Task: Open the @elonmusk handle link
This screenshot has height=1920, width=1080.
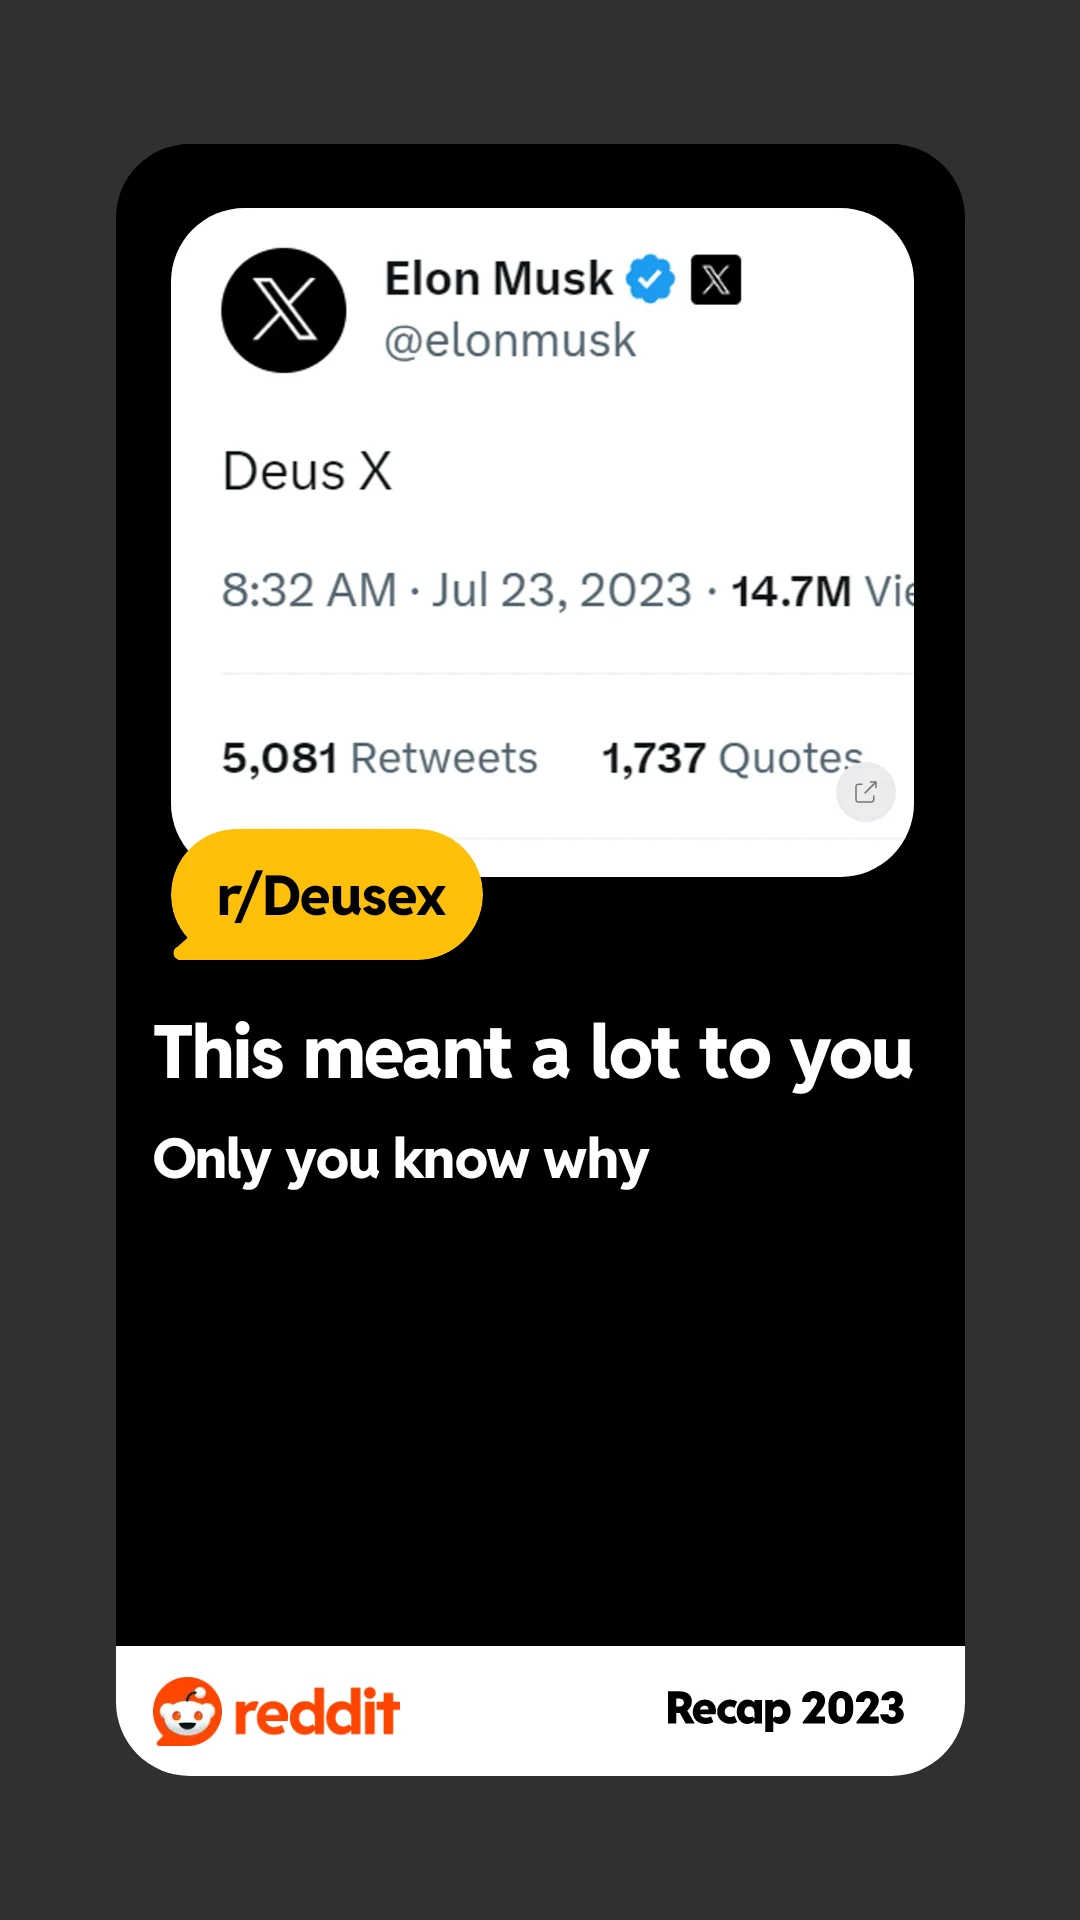Action: [510, 341]
